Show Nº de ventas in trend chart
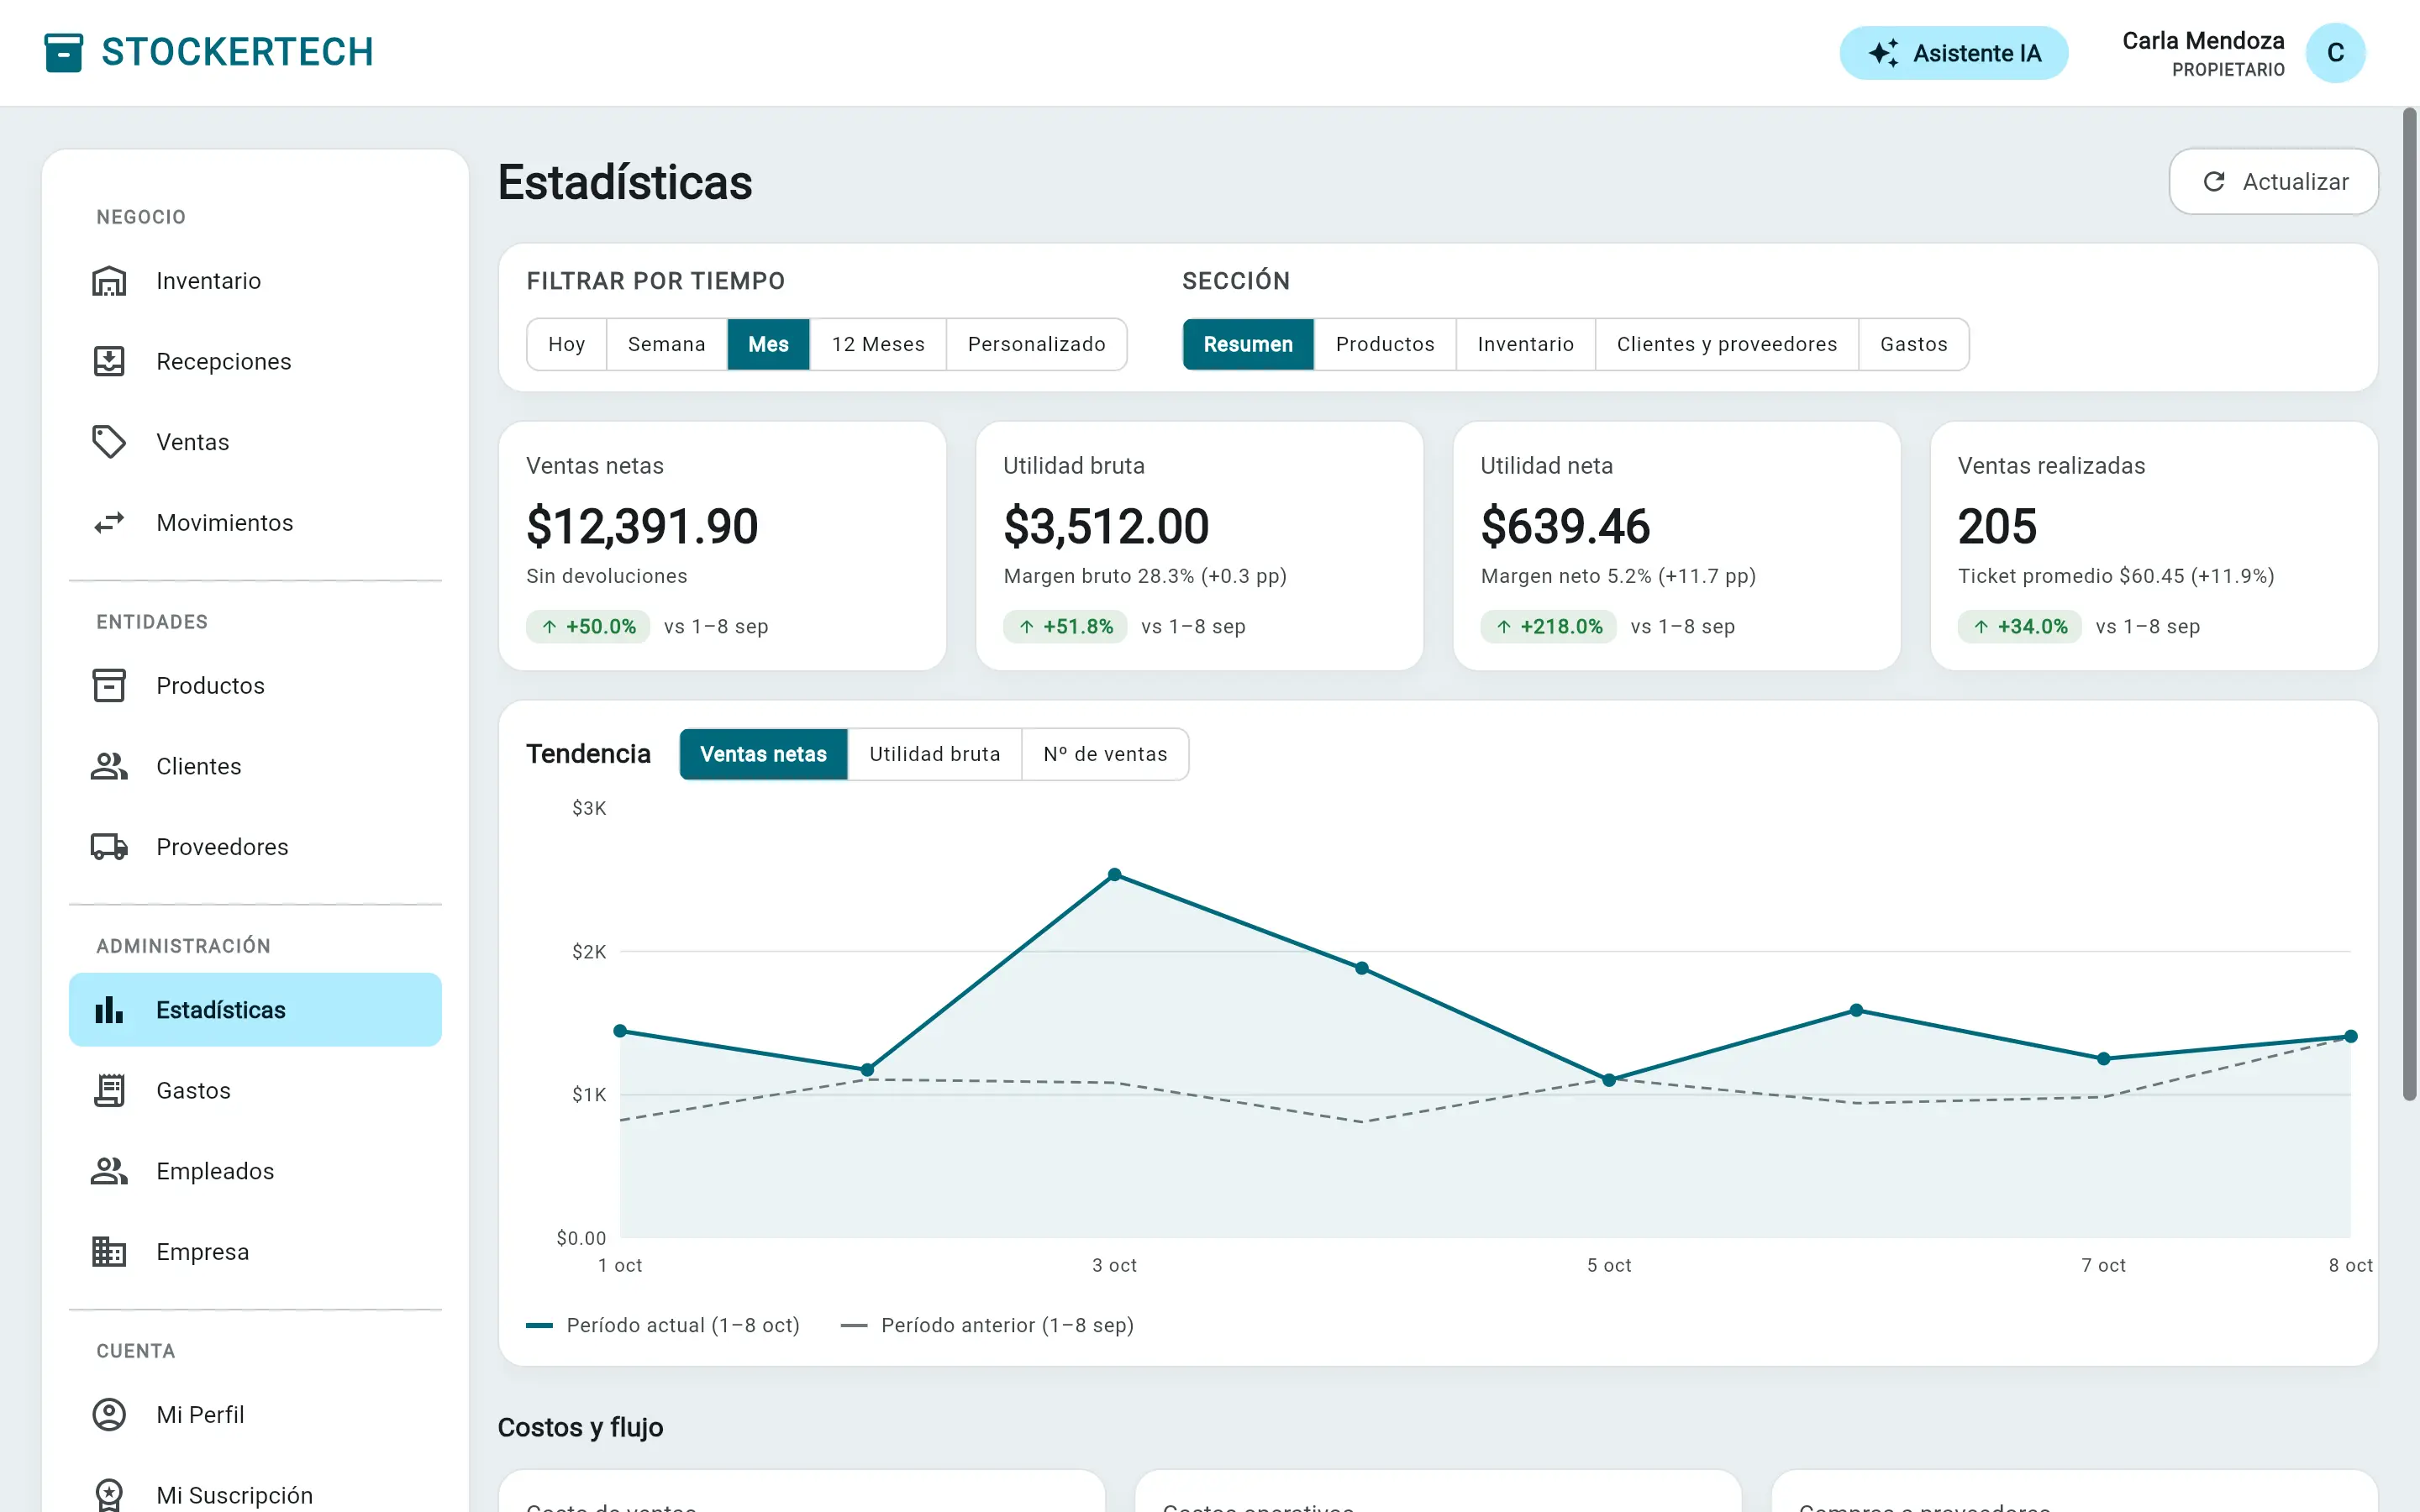 click(1105, 754)
